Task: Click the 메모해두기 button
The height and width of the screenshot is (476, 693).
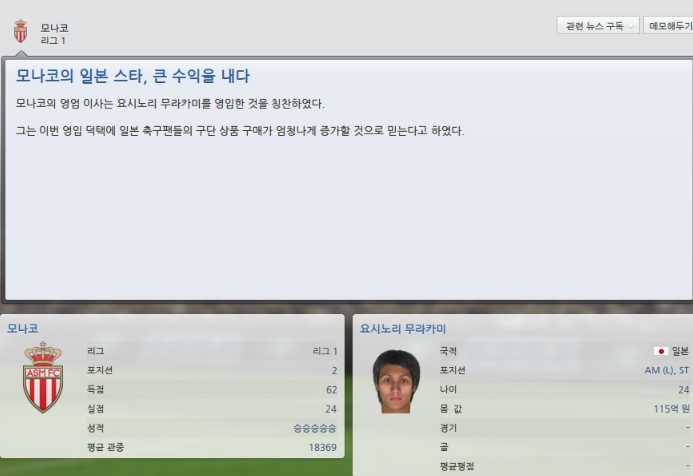Action: [x=668, y=26]
